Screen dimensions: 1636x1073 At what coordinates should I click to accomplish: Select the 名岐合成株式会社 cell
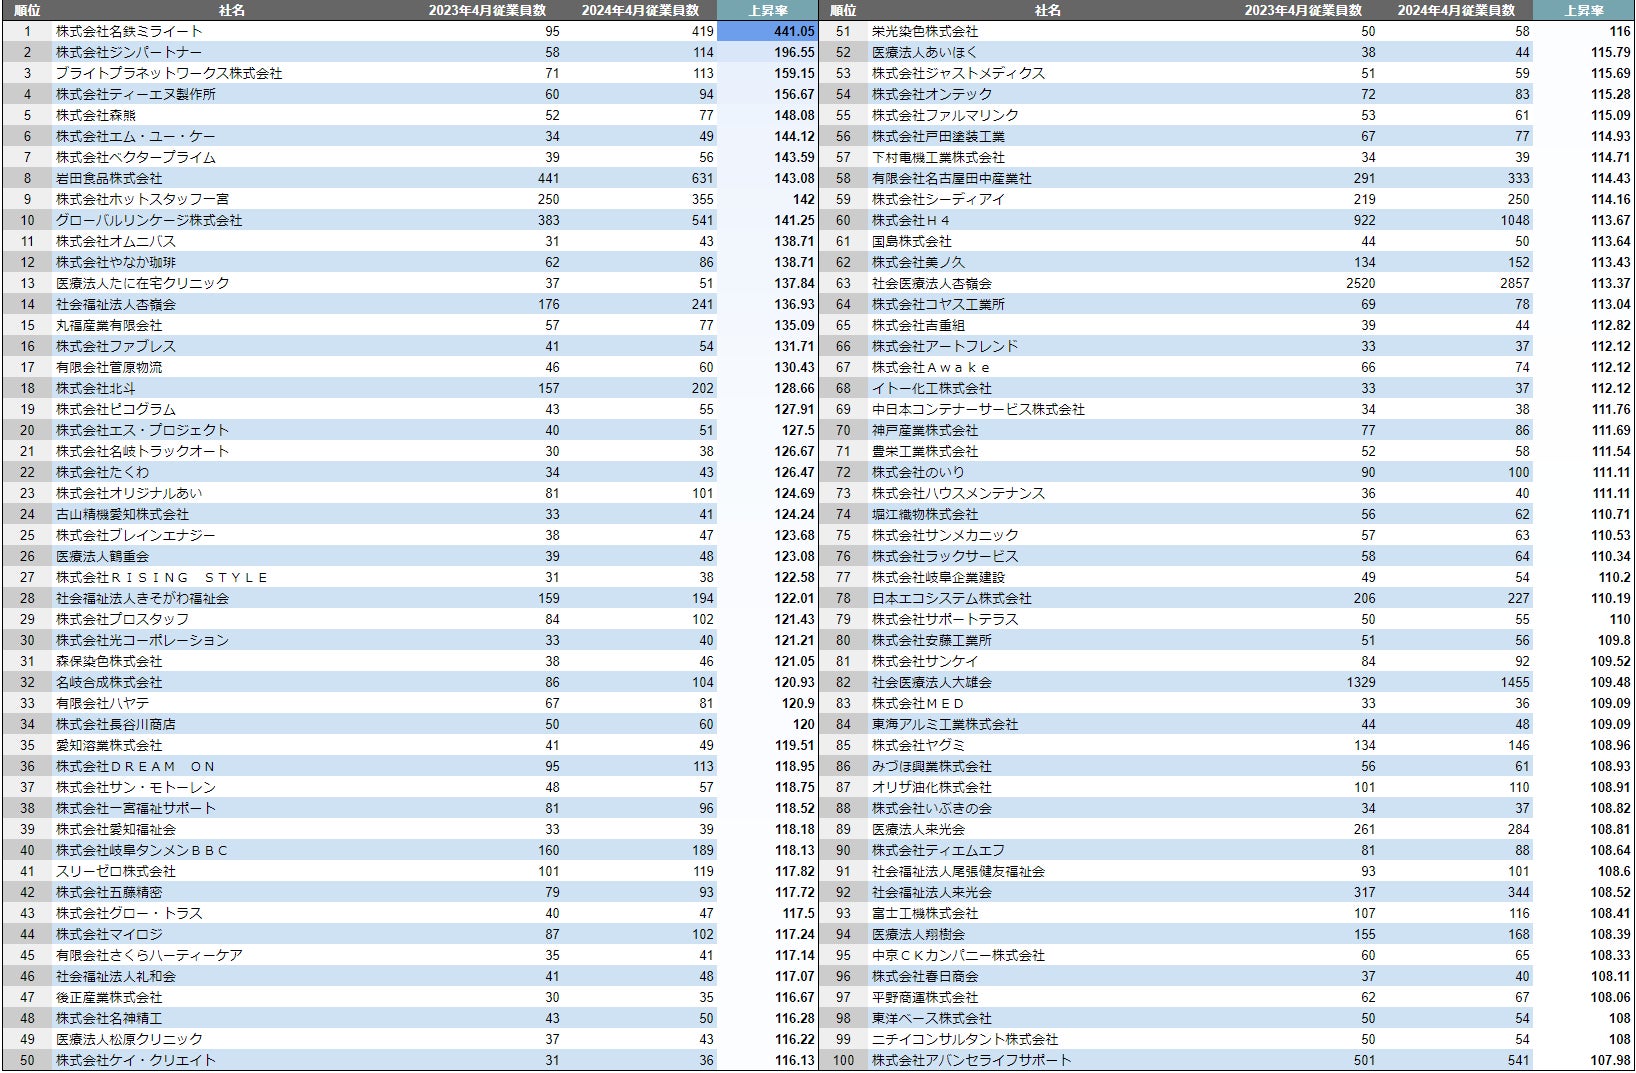point(109,682)
